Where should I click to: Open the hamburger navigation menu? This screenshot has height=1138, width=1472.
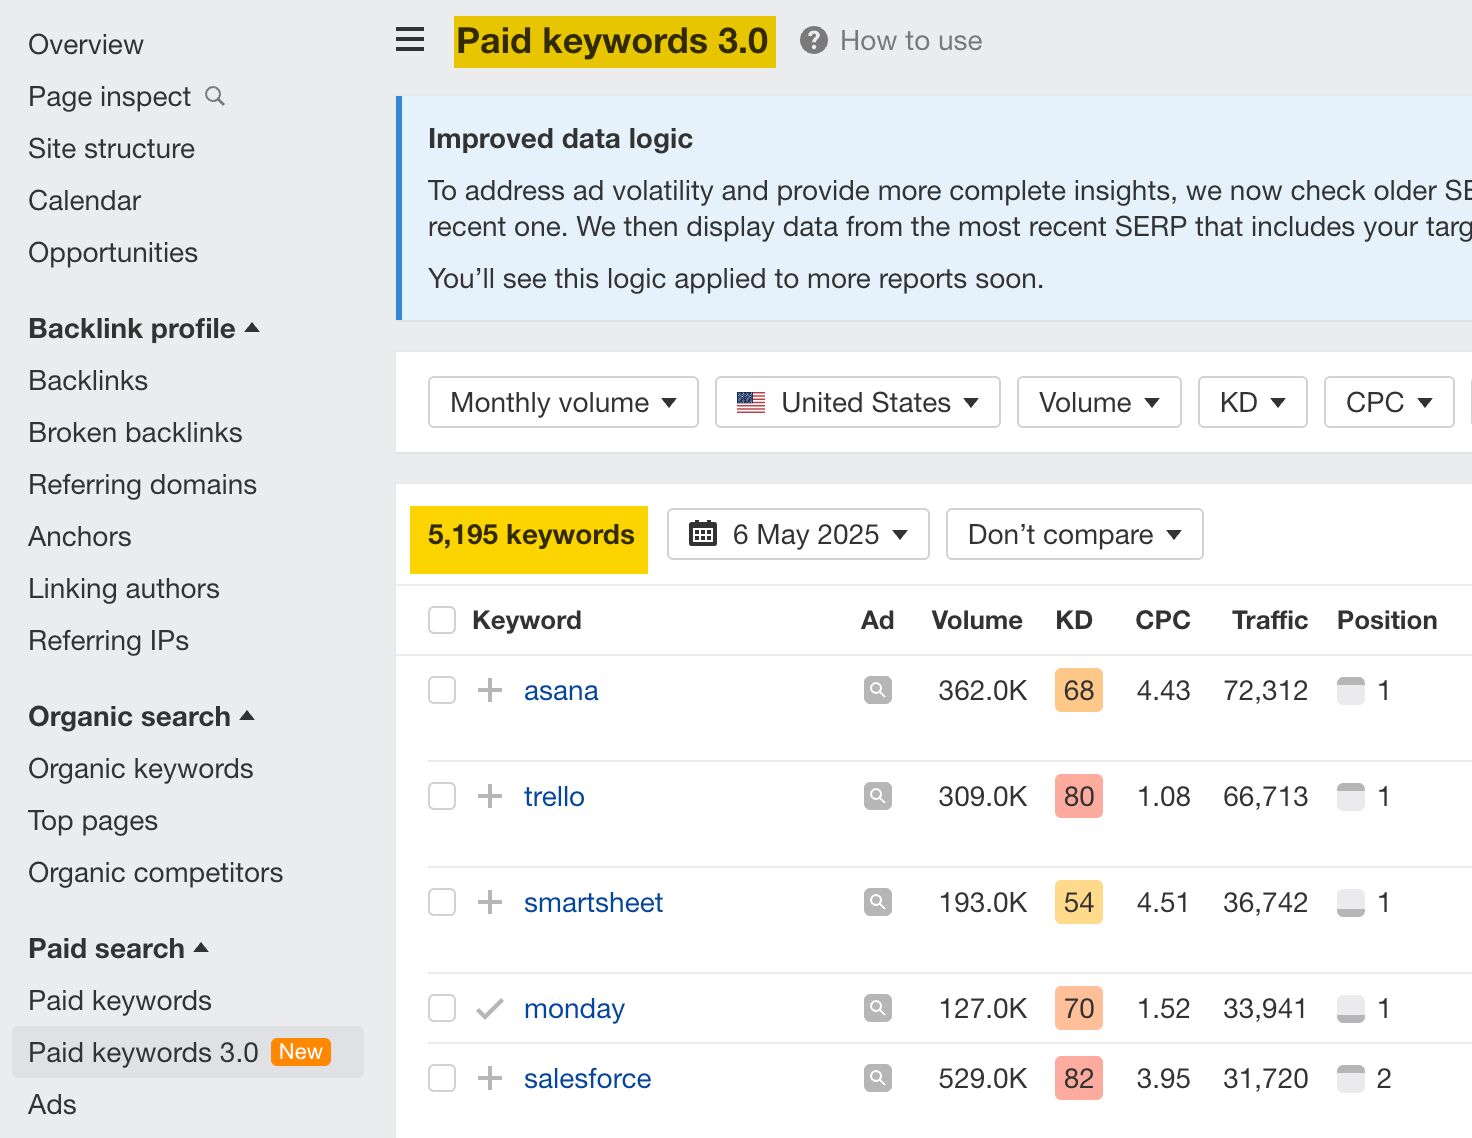click(x=409, y=40)
